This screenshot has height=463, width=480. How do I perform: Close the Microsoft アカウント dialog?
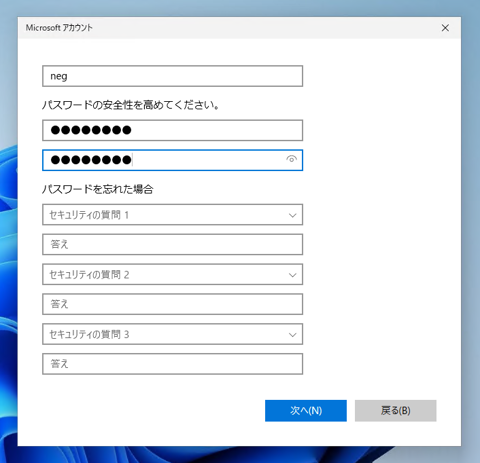pyautogui.click(x=445, y=28)
